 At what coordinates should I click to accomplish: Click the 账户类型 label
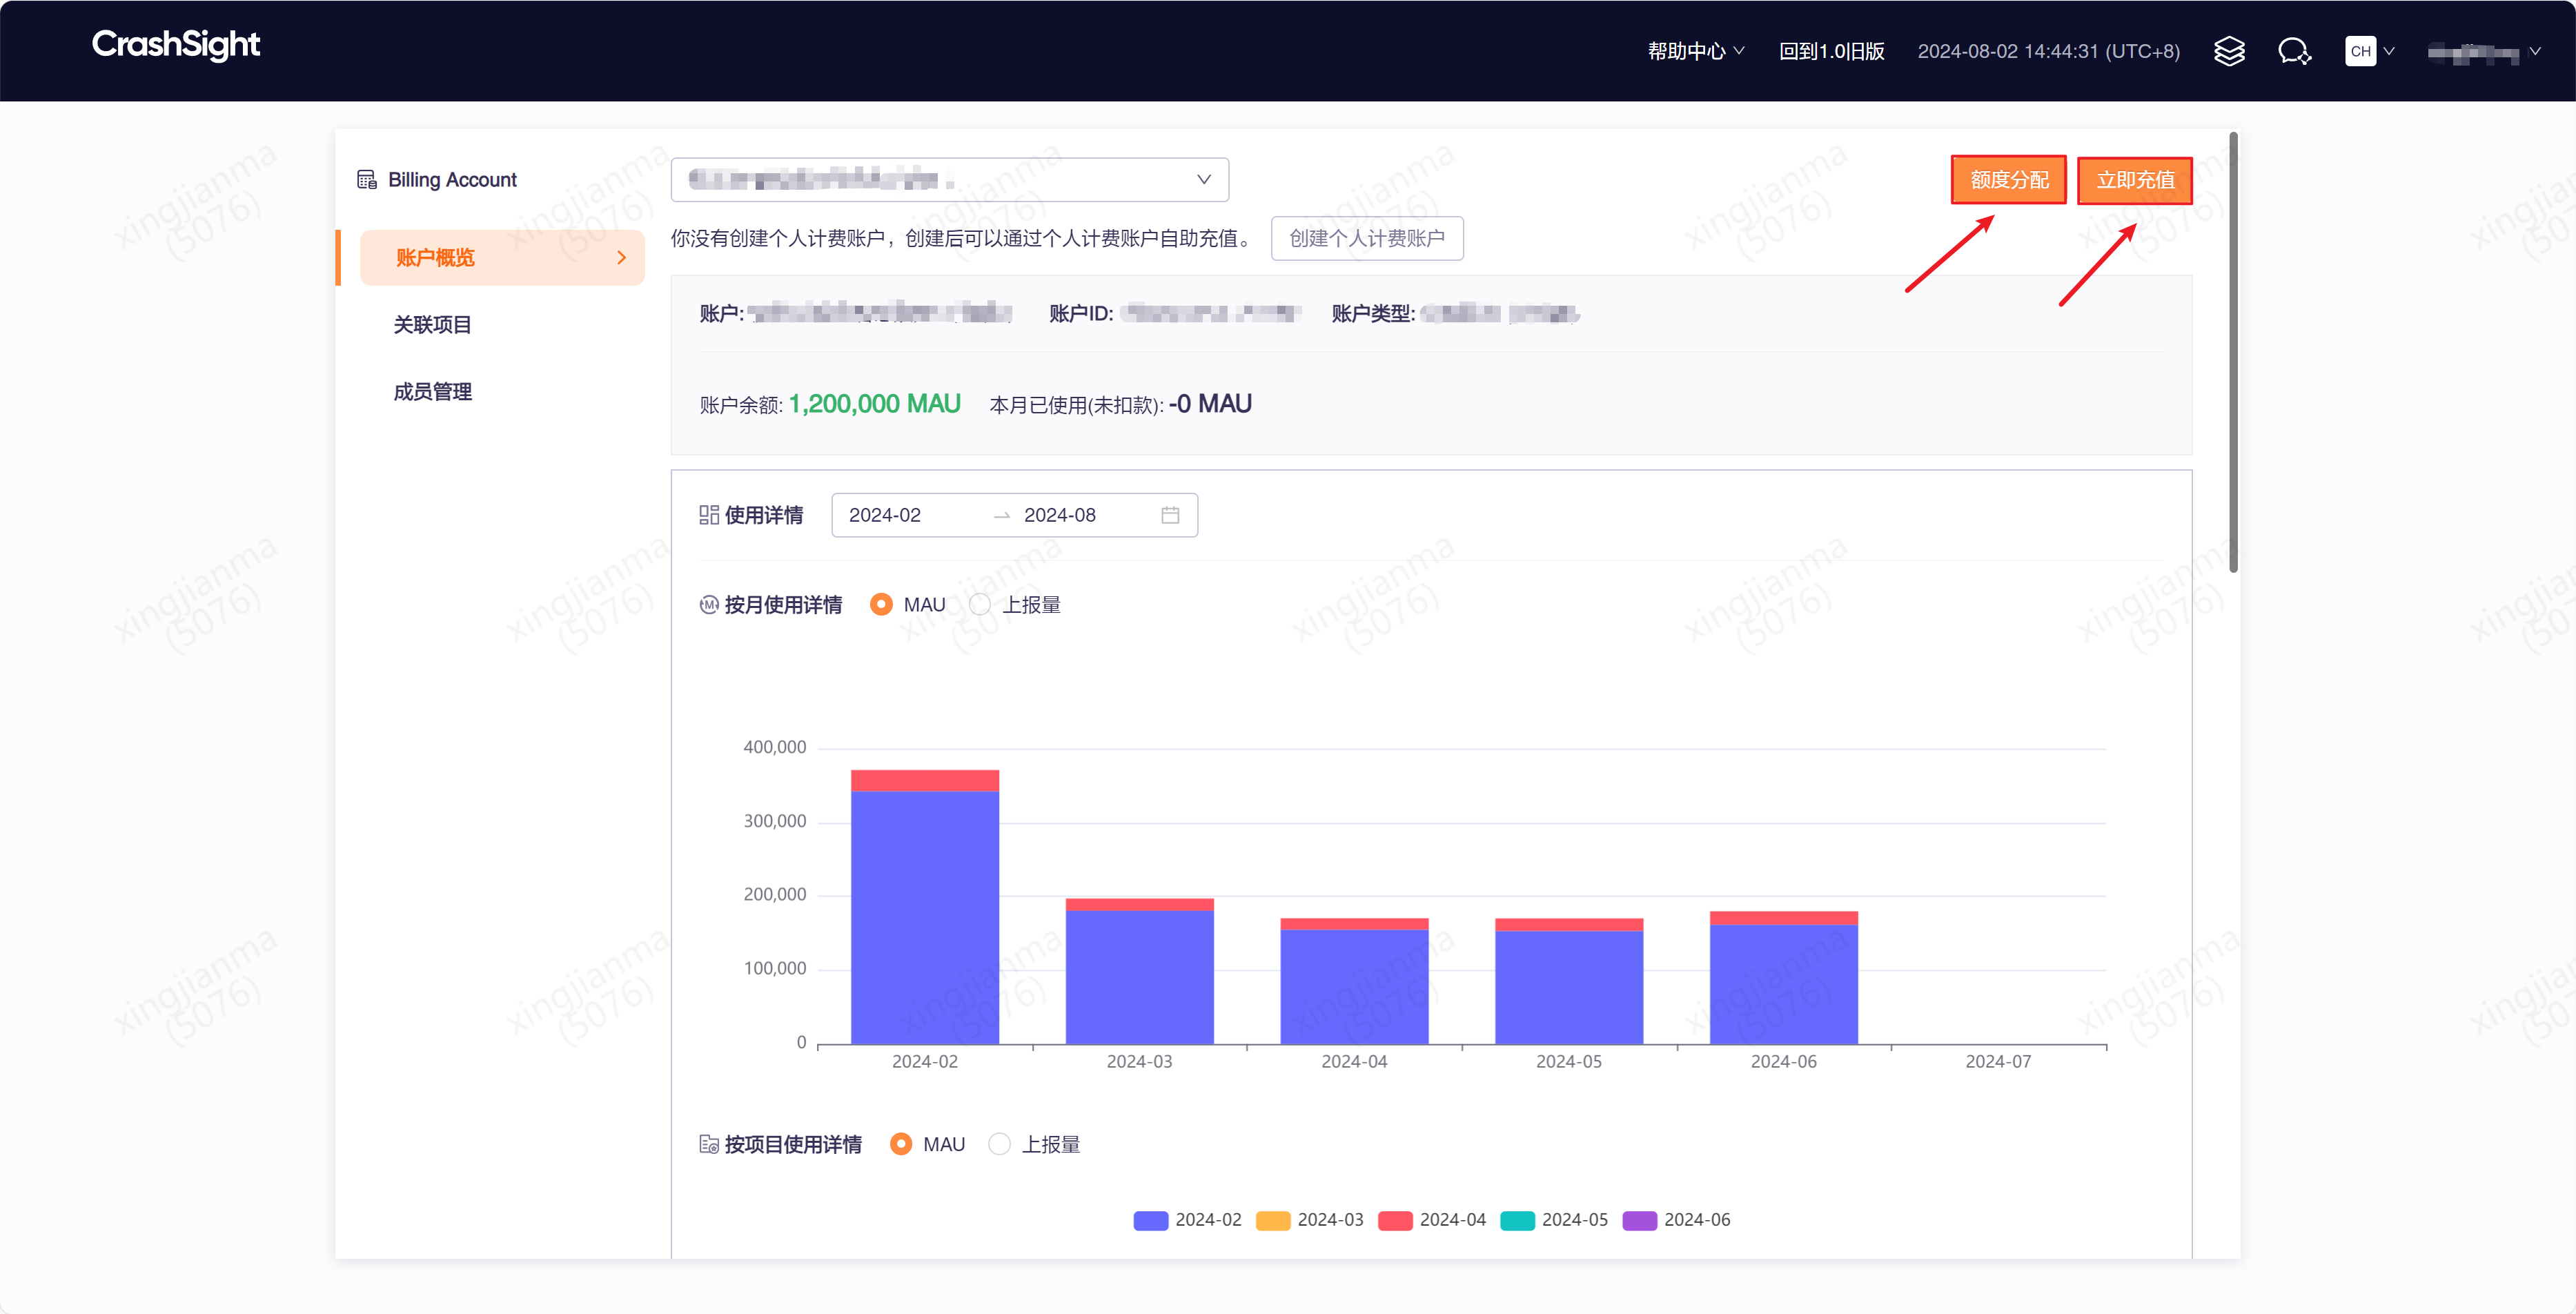pyautogui.click(x=1373, y=314)
